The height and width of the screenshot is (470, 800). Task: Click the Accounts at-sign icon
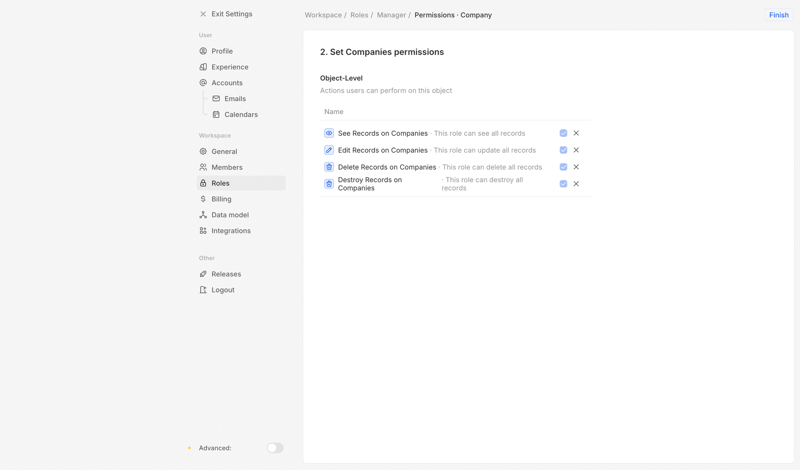(203, 83)
